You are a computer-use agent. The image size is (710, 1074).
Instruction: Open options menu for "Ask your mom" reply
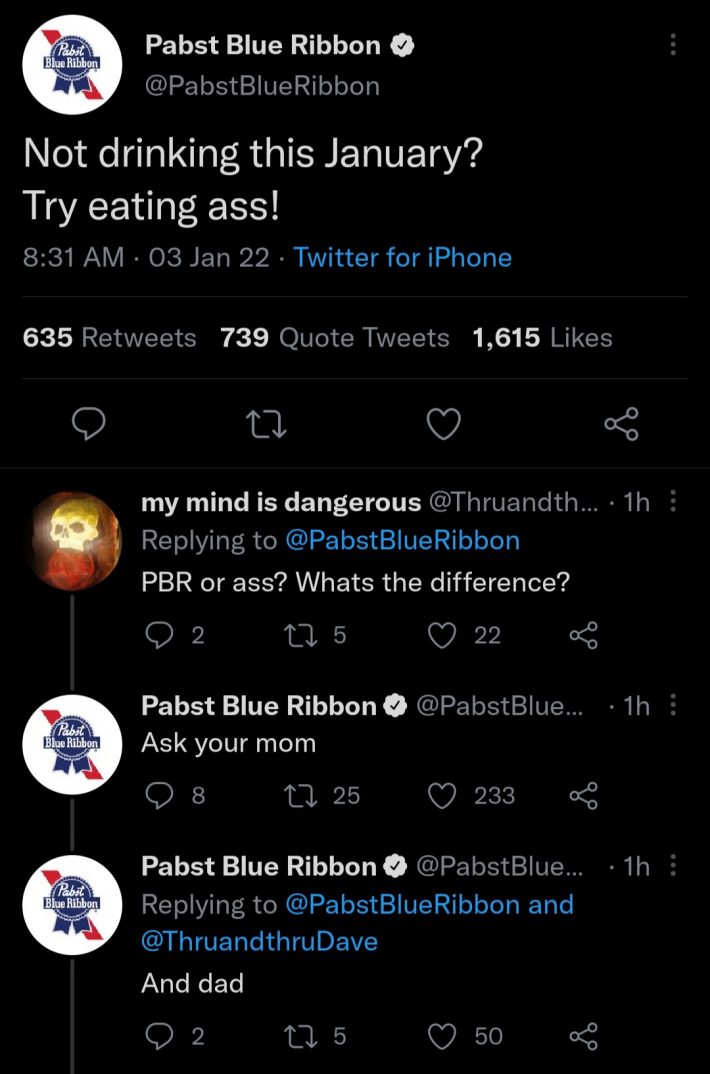click(673, 706)
